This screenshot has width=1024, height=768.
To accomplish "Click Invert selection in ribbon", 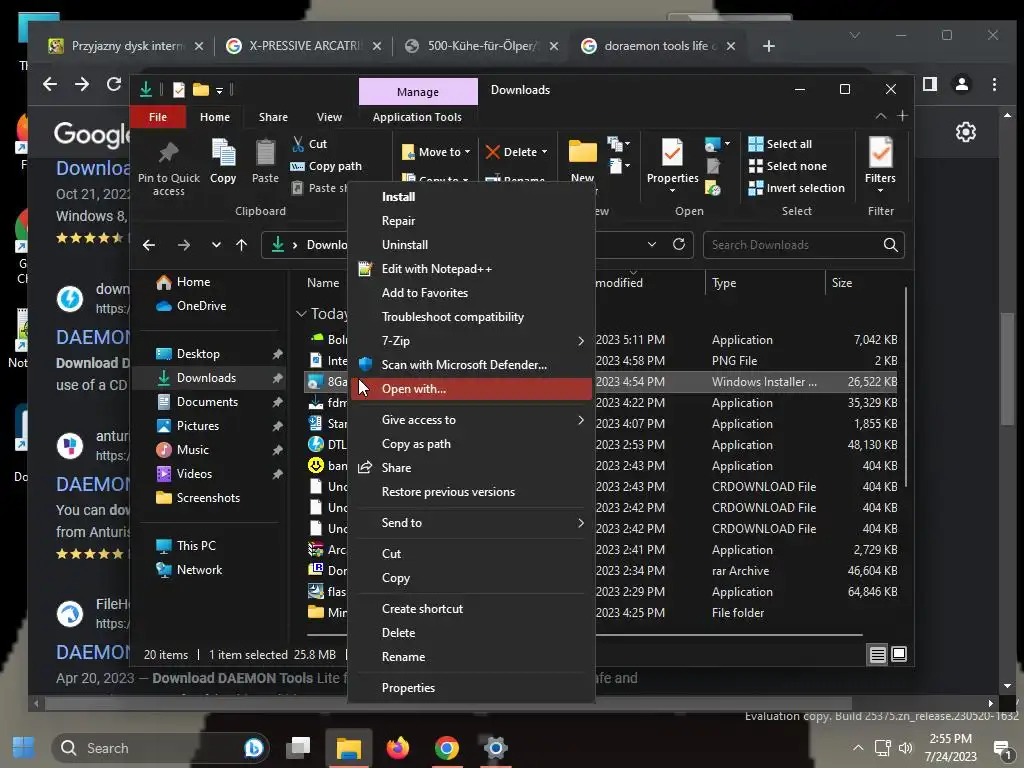I will [x=797, y=188].
